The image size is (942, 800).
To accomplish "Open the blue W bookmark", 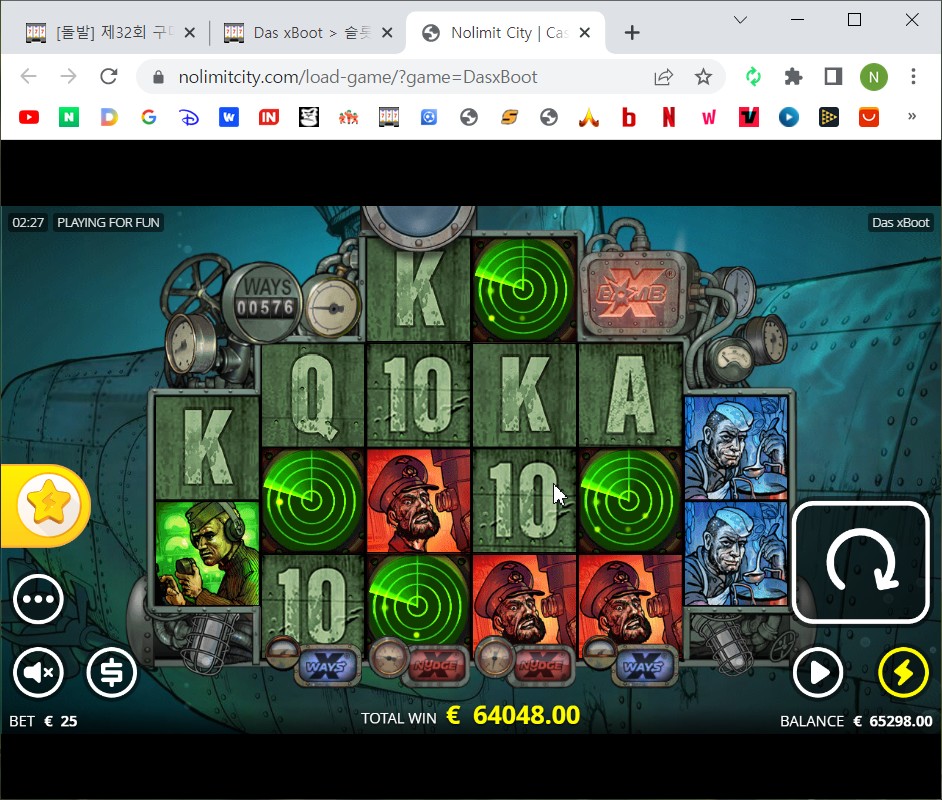I will click(229, 117).
